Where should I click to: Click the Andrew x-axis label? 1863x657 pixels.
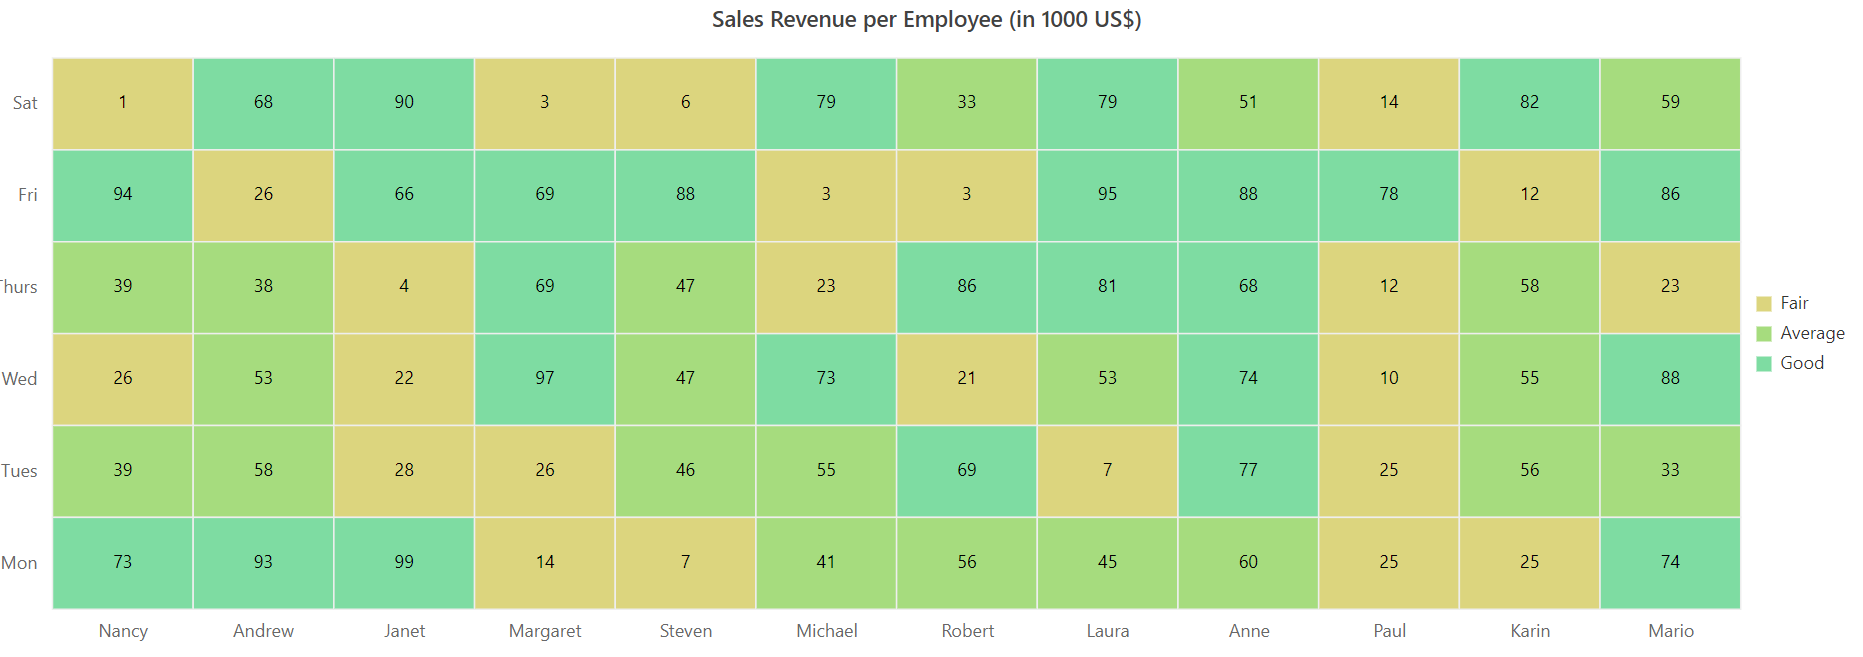[264, 631]
